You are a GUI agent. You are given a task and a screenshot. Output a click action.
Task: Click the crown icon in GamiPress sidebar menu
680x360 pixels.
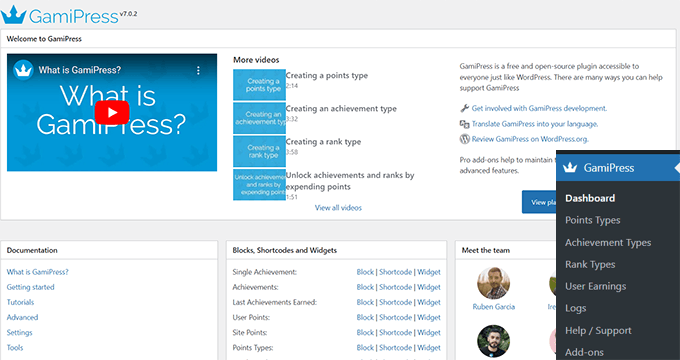(x=570, y=168)
